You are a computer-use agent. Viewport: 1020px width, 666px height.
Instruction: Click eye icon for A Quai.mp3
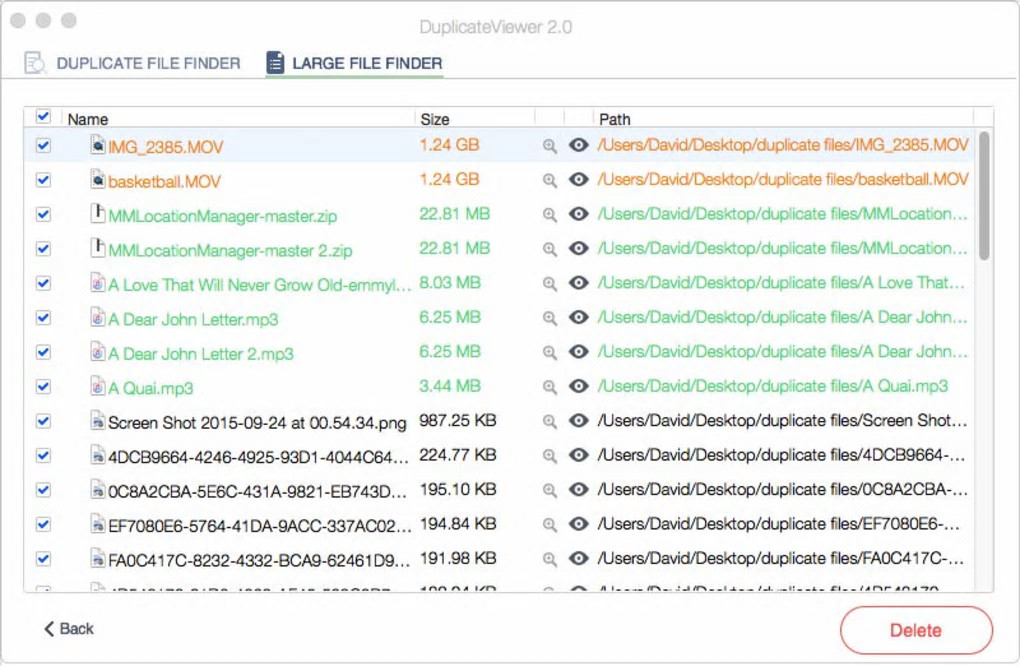pyautogui.click(x=578, y=386)
